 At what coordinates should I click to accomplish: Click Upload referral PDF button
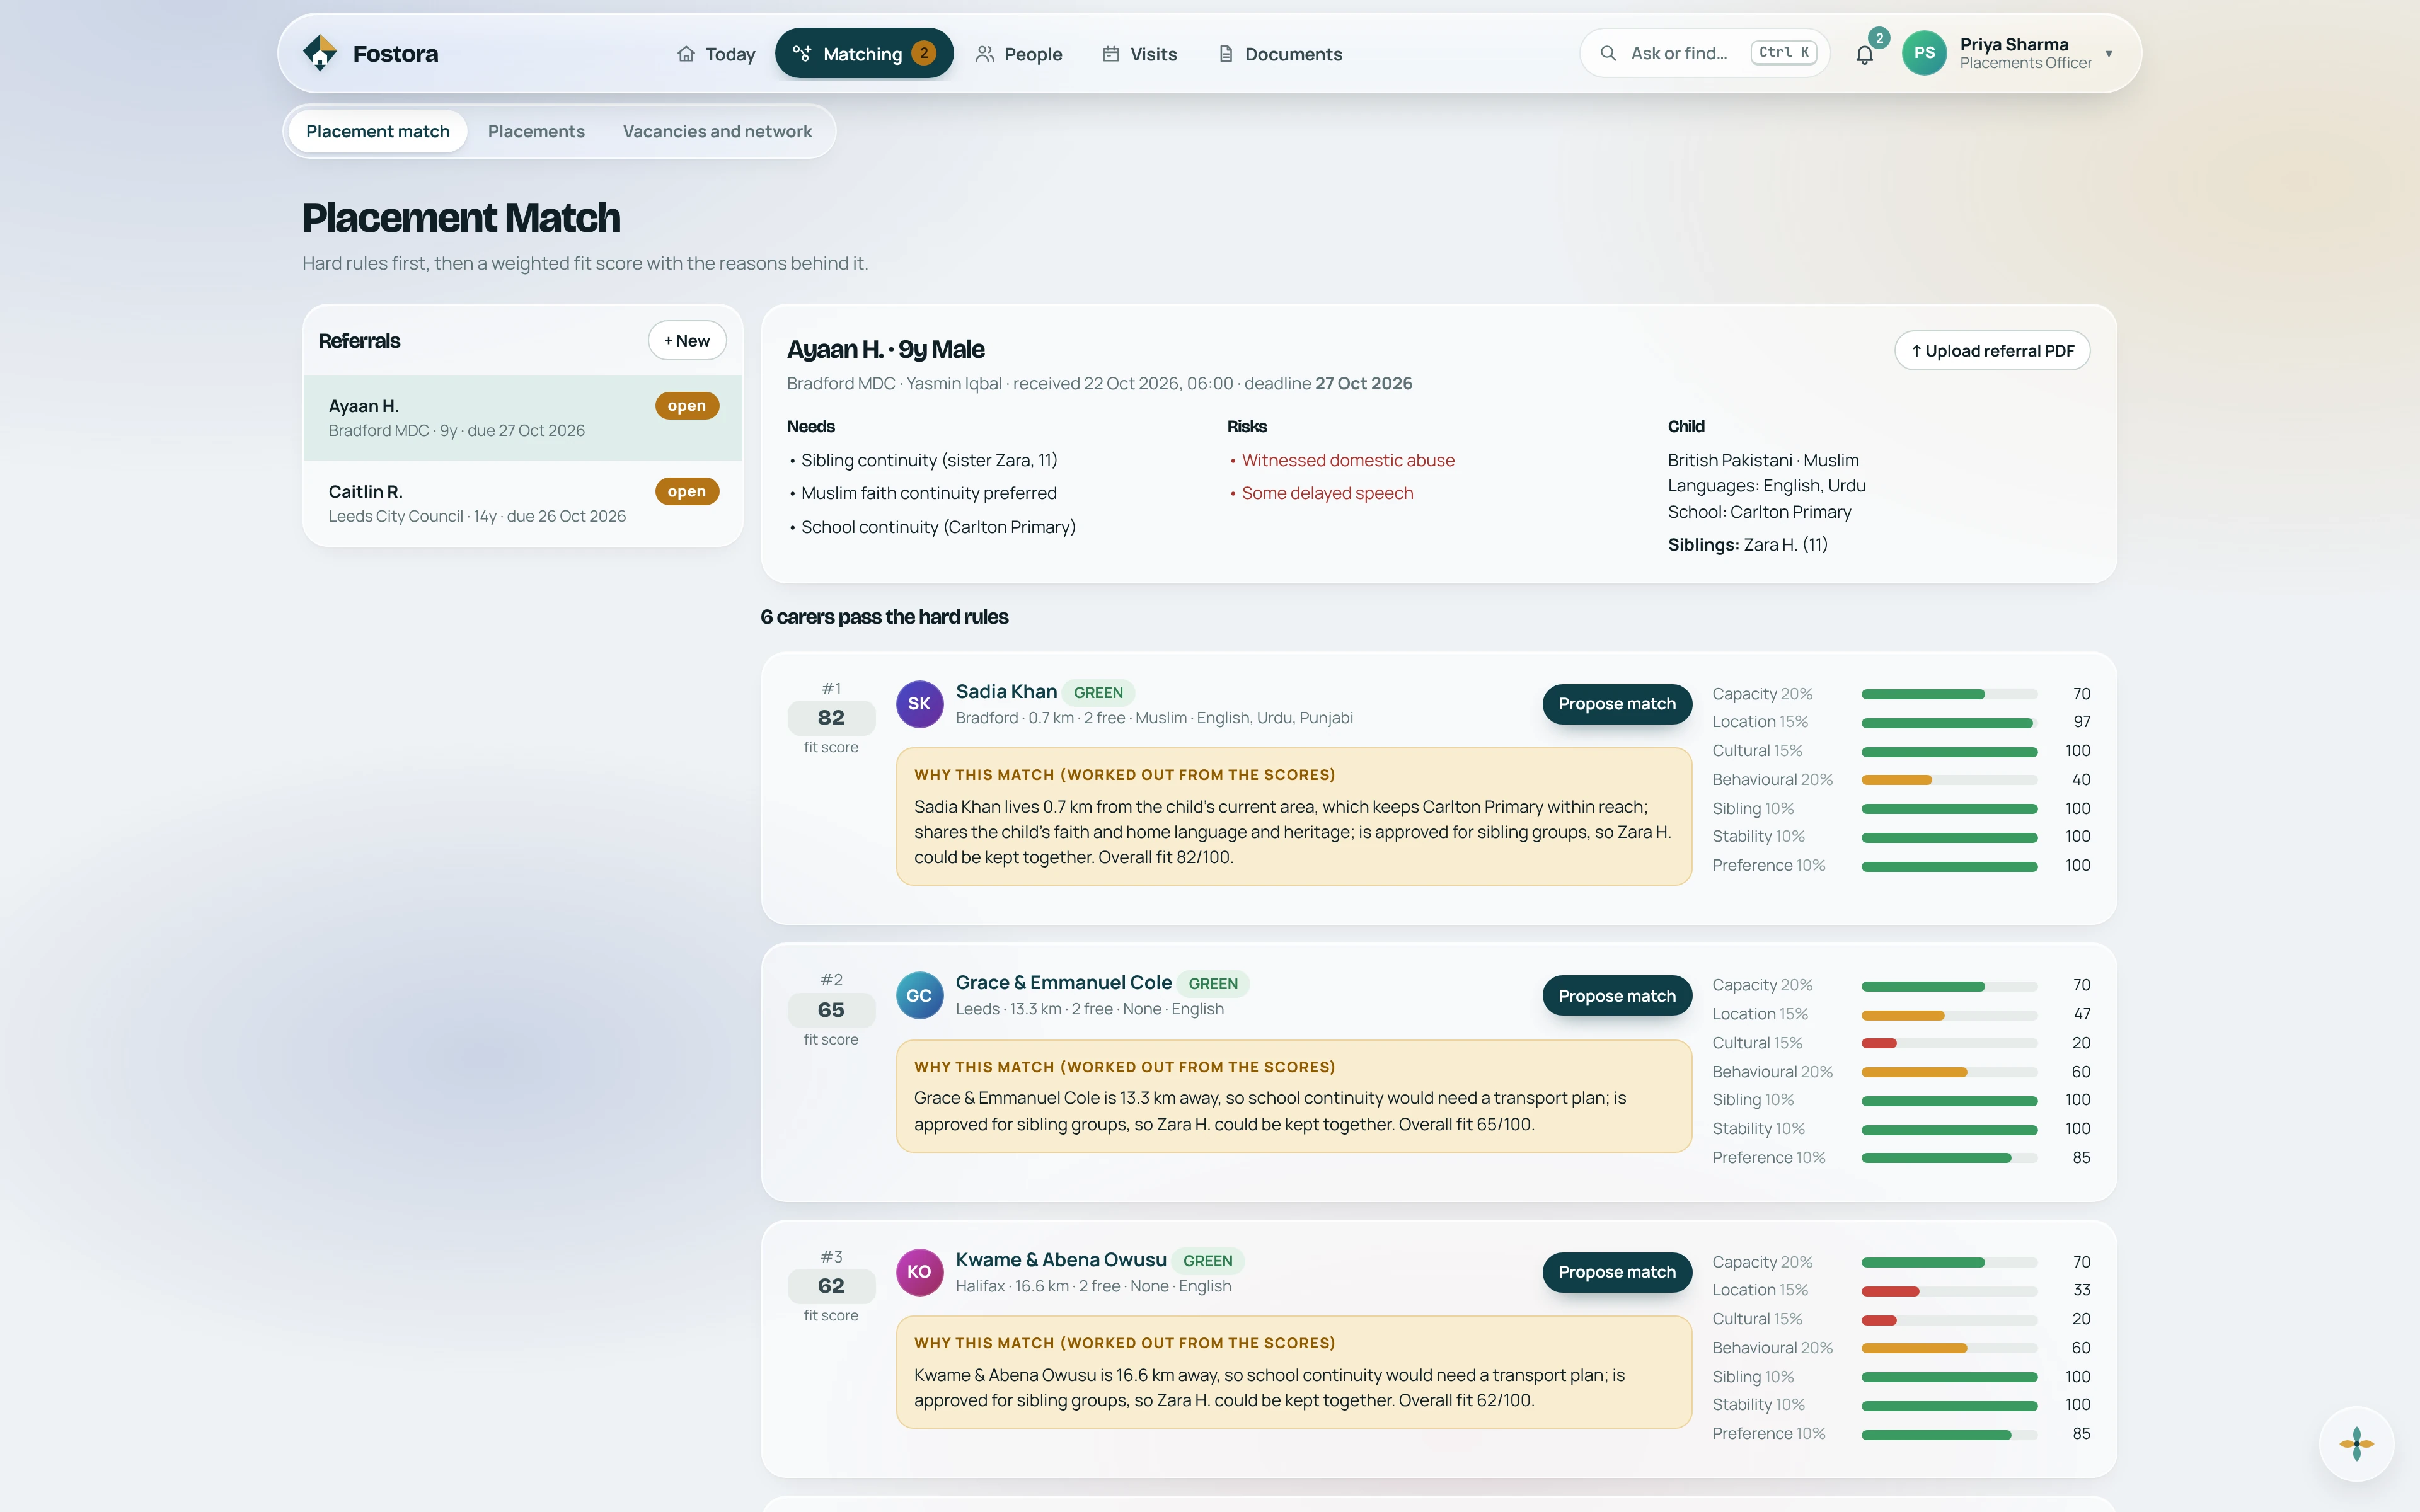(x=1992, y=350)
